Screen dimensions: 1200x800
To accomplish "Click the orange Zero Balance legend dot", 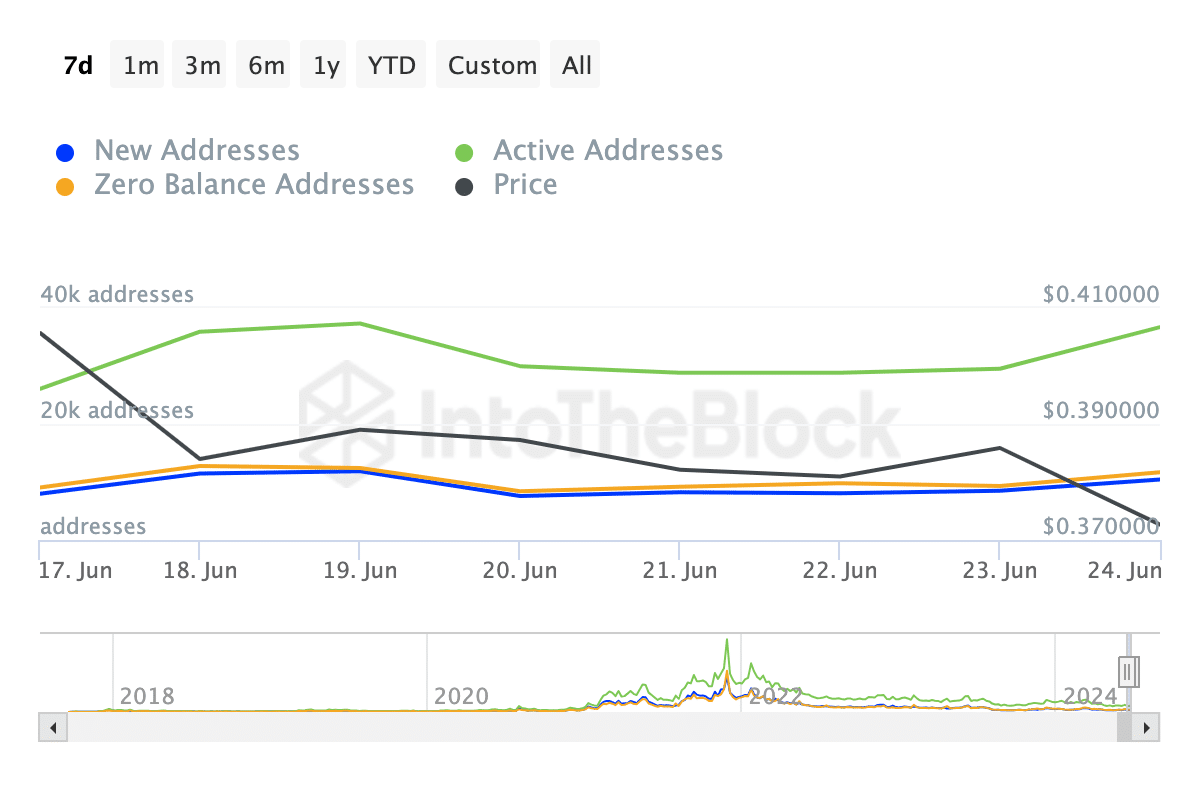I will 64,187.
